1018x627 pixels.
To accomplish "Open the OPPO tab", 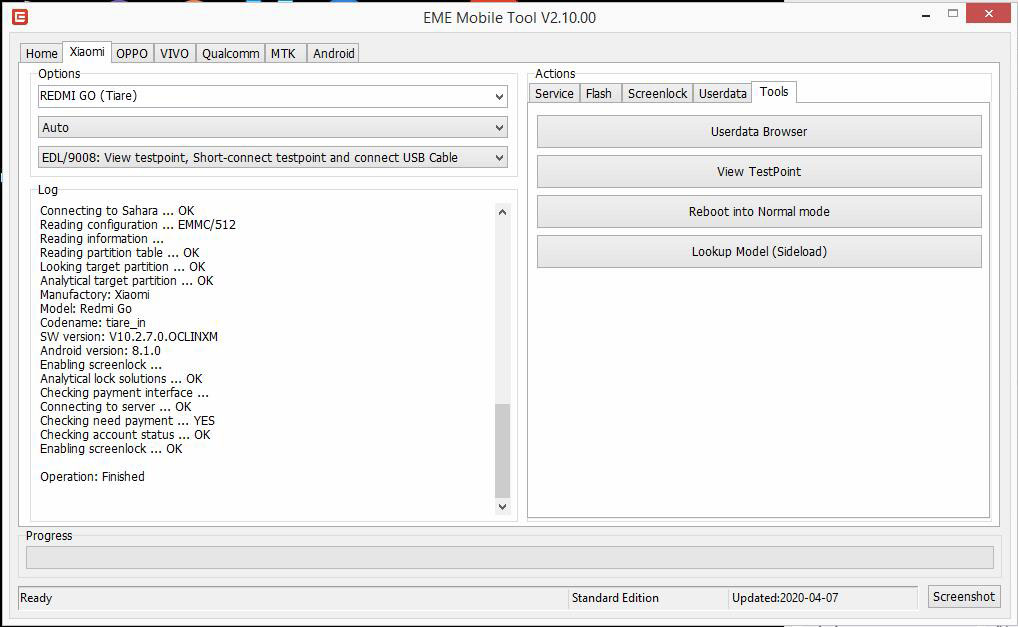I will pos(132,53).
